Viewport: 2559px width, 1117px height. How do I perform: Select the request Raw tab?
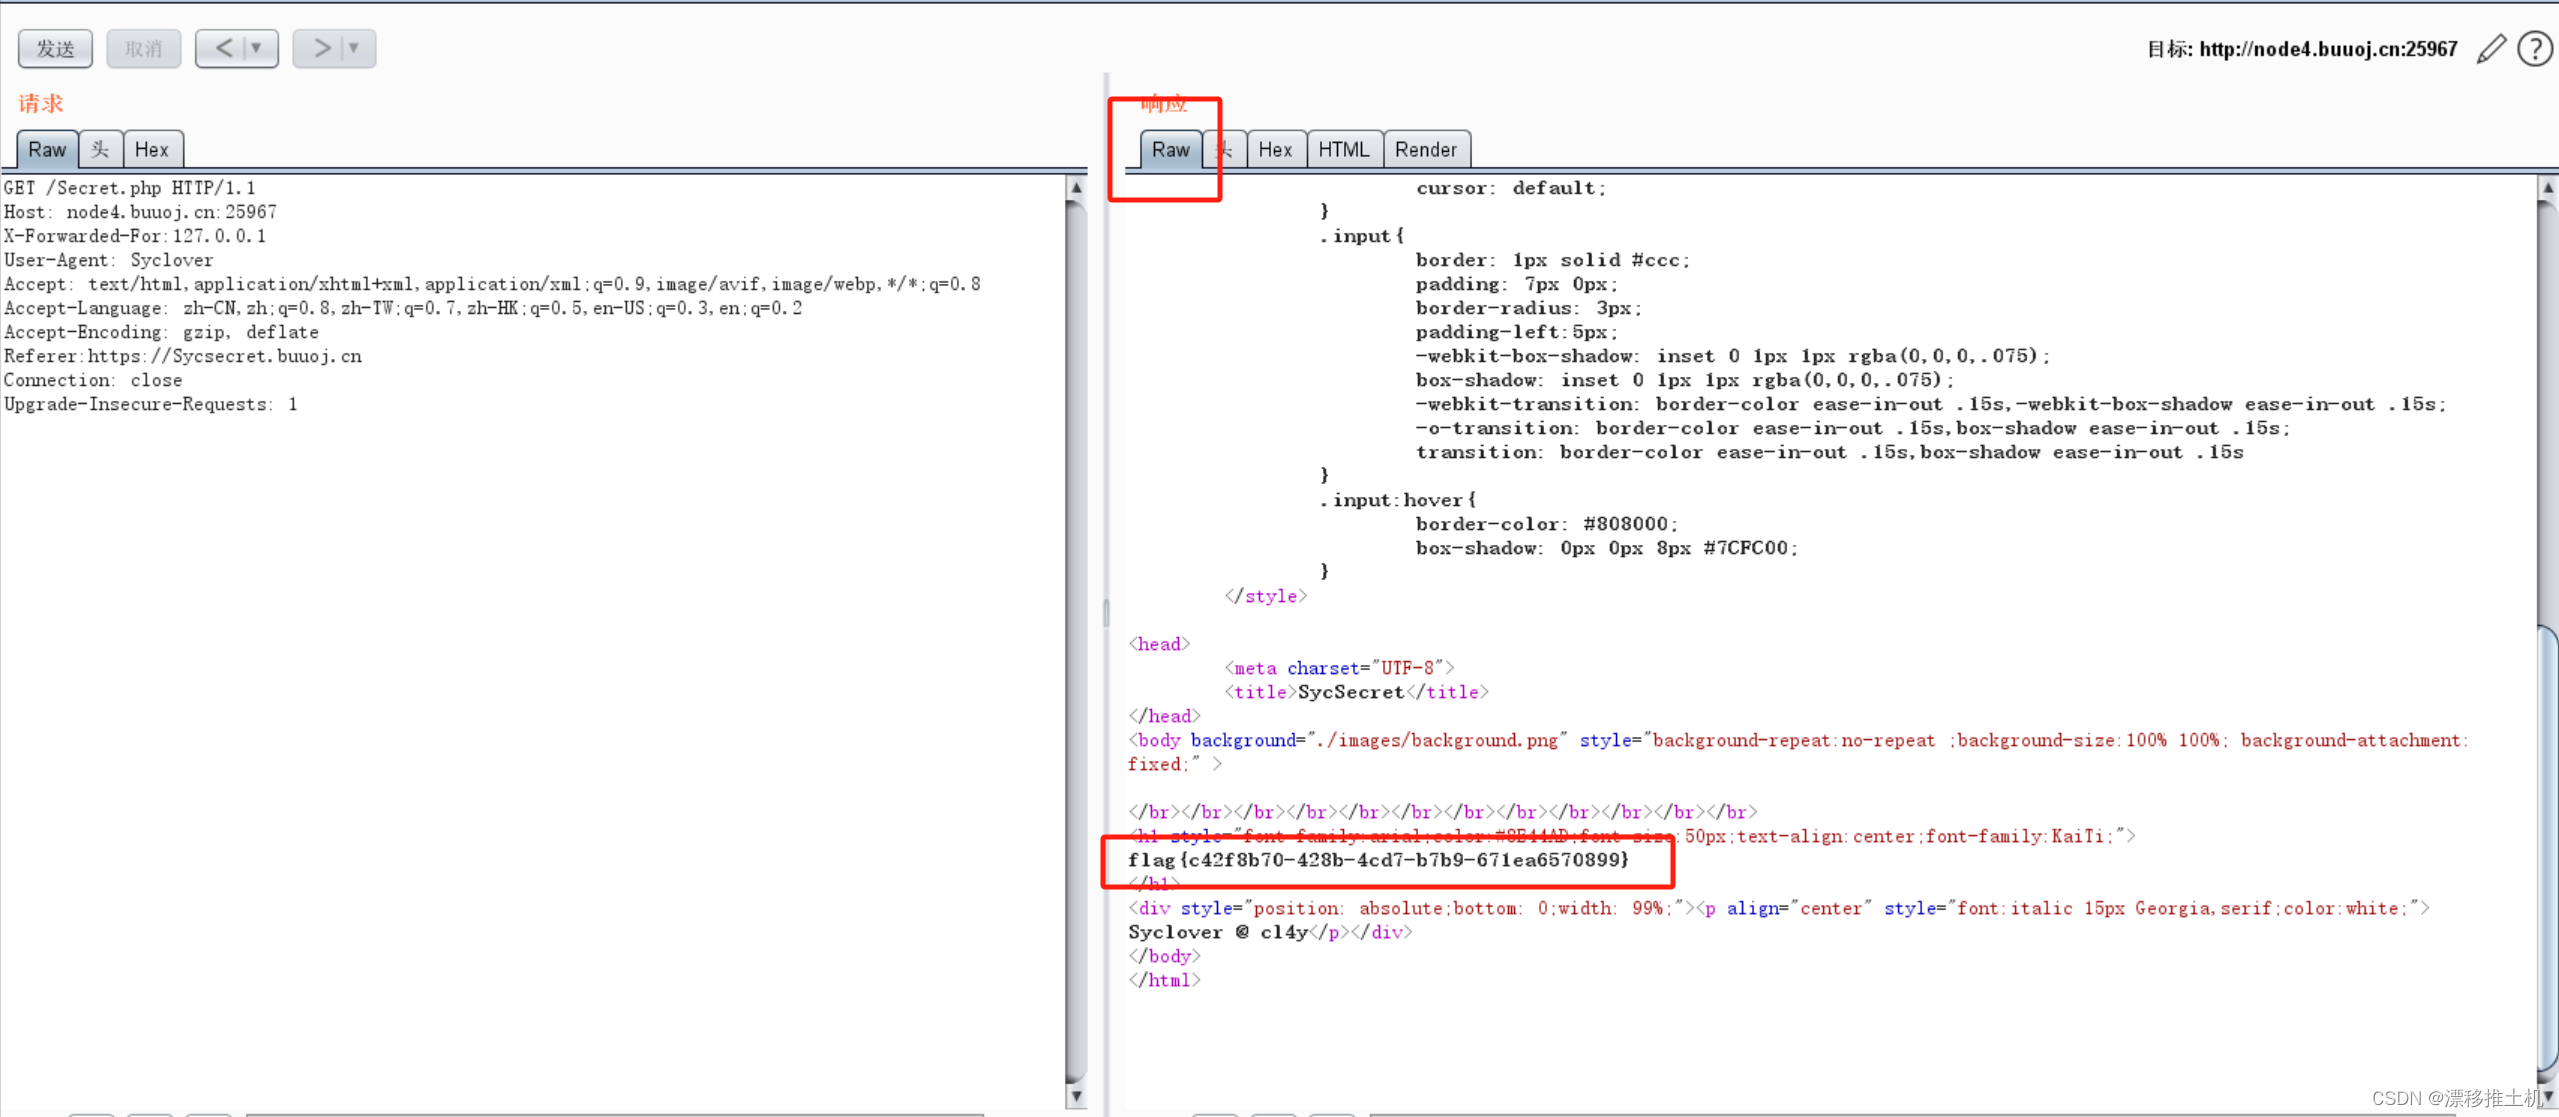point(47,149)
